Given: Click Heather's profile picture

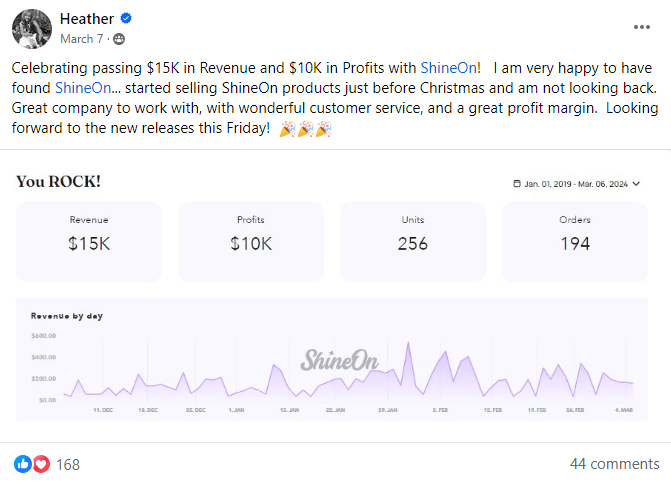Looking at the screenshot, I should [31, 28].
